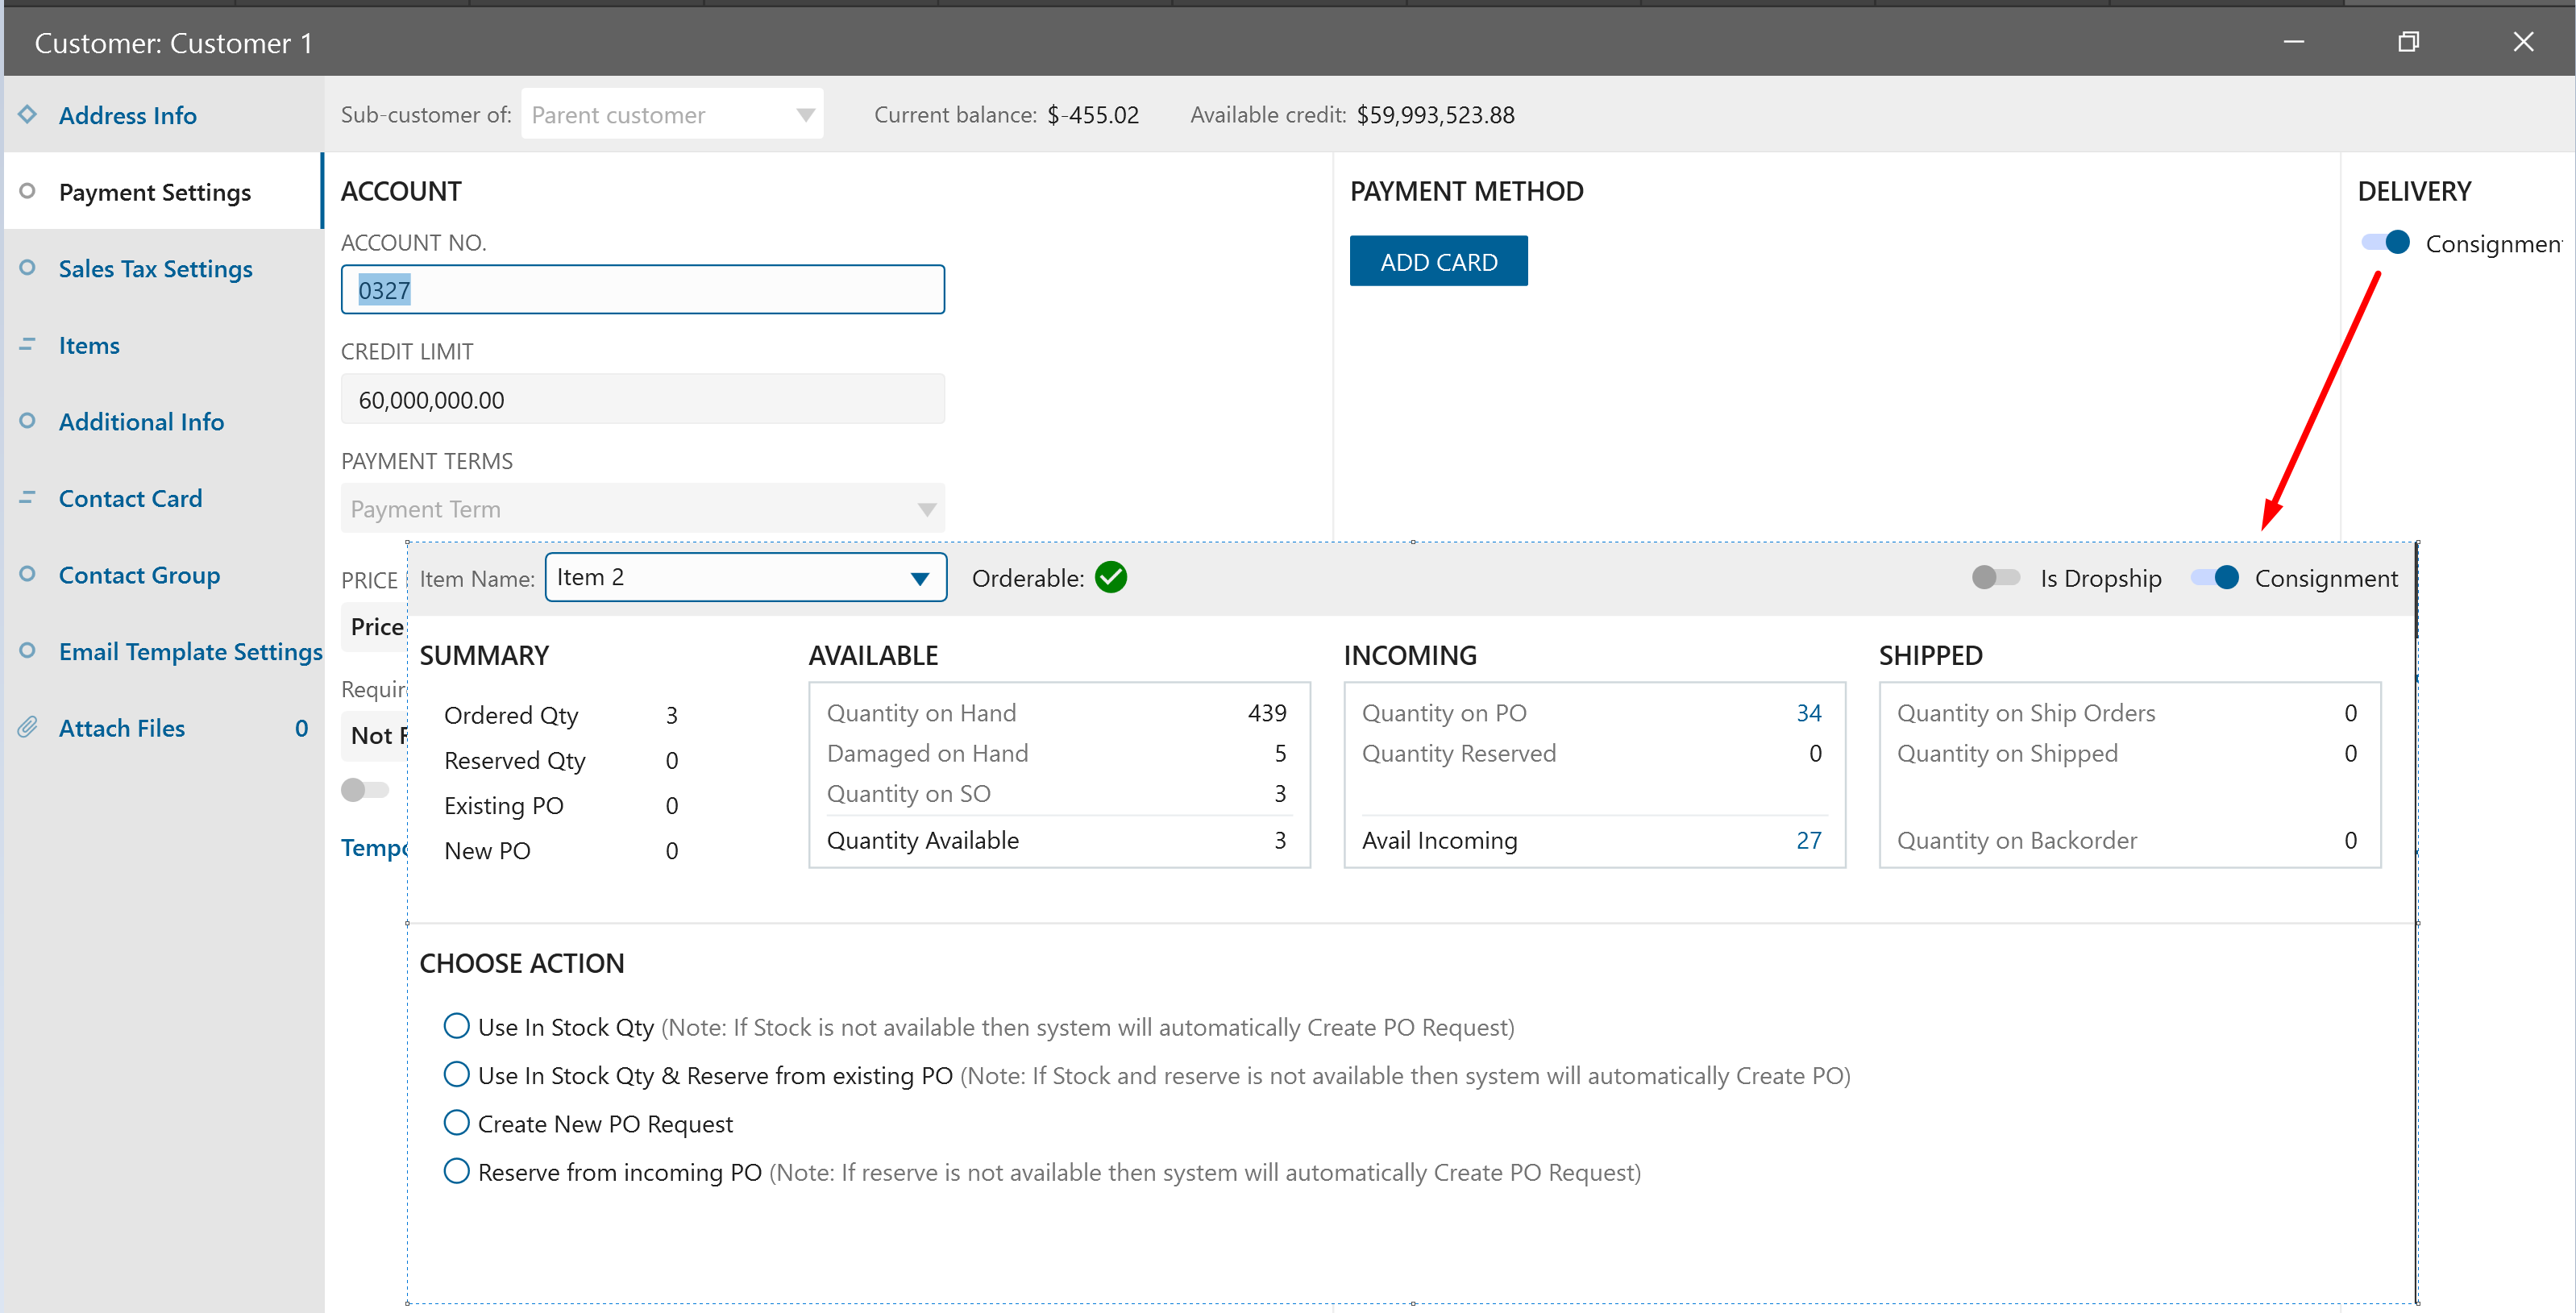Choose the Reserve from incoming PO option

click(x=456, y=1170)
